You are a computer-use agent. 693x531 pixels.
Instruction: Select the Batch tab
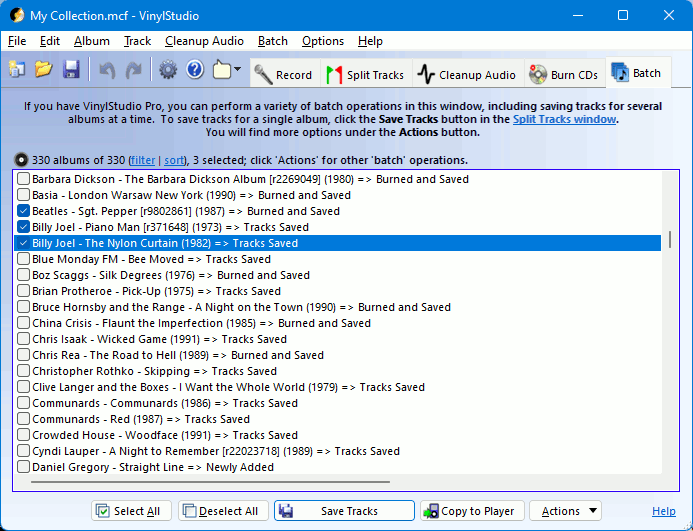pos(638,73)
